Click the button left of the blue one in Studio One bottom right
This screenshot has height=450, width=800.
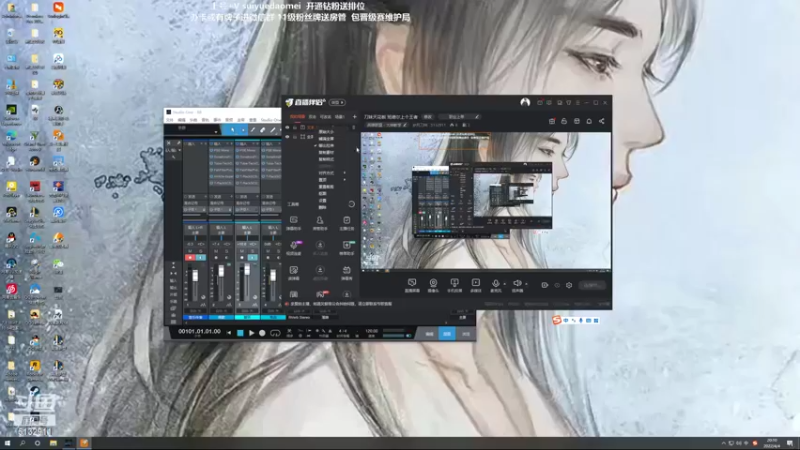click(x=429, y=334)
